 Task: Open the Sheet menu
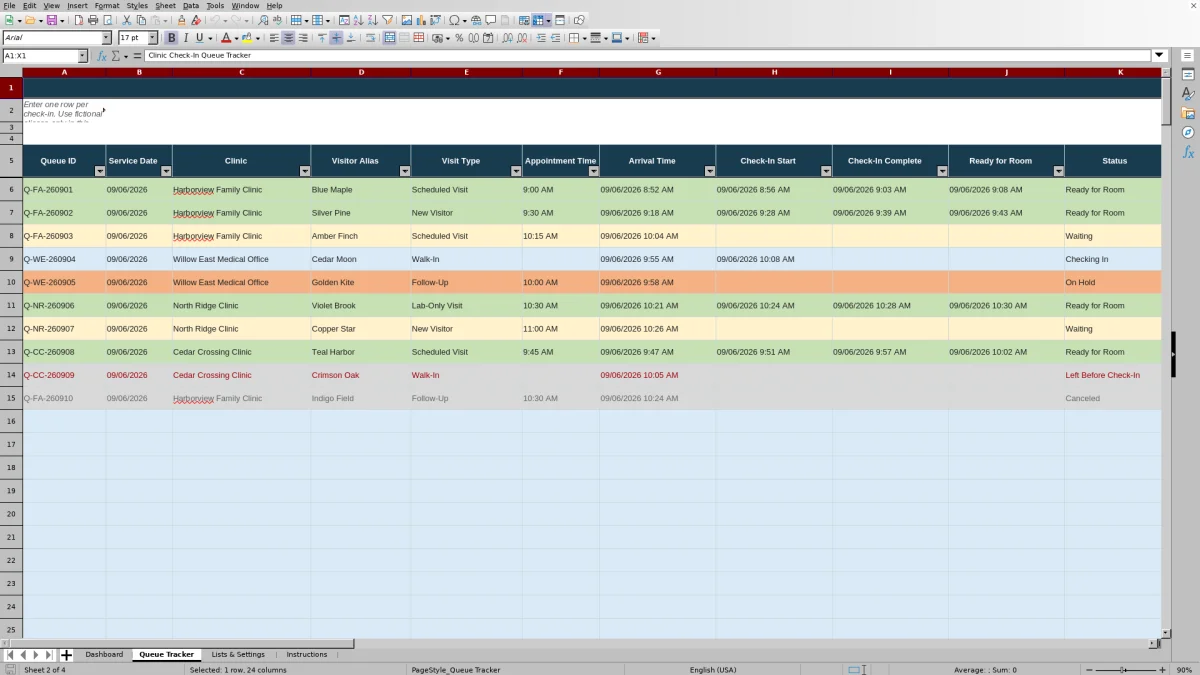click(165, 6)
